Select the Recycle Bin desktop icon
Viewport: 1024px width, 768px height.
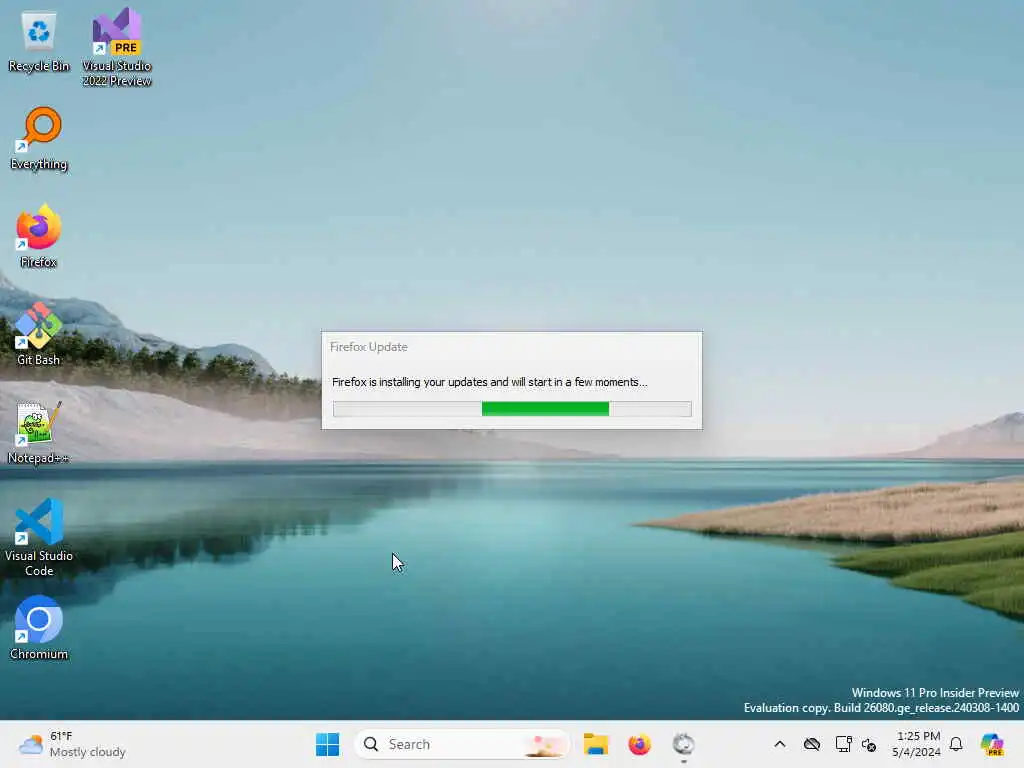pos(39,42)
